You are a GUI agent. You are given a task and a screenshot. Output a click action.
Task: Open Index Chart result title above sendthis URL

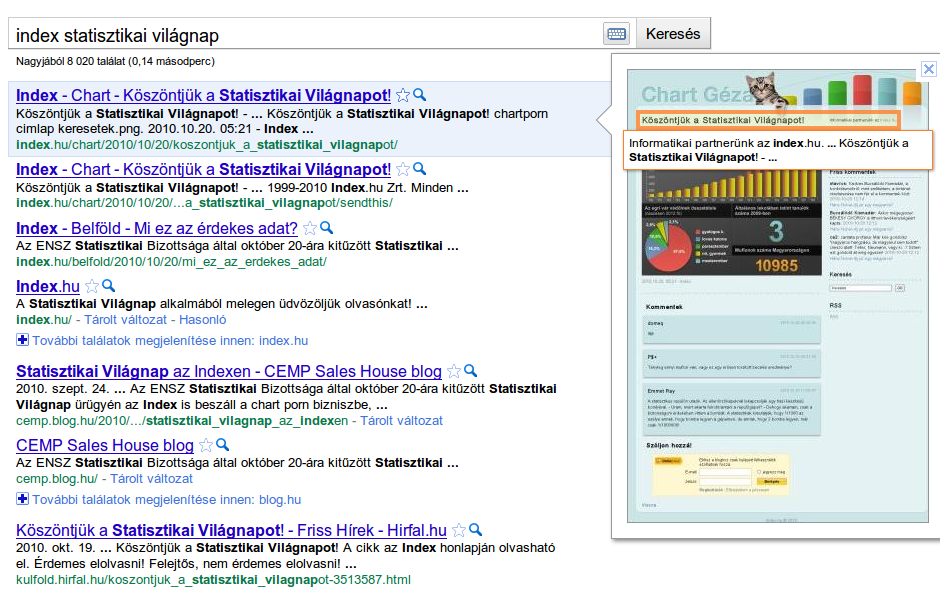tap(203, 169)
